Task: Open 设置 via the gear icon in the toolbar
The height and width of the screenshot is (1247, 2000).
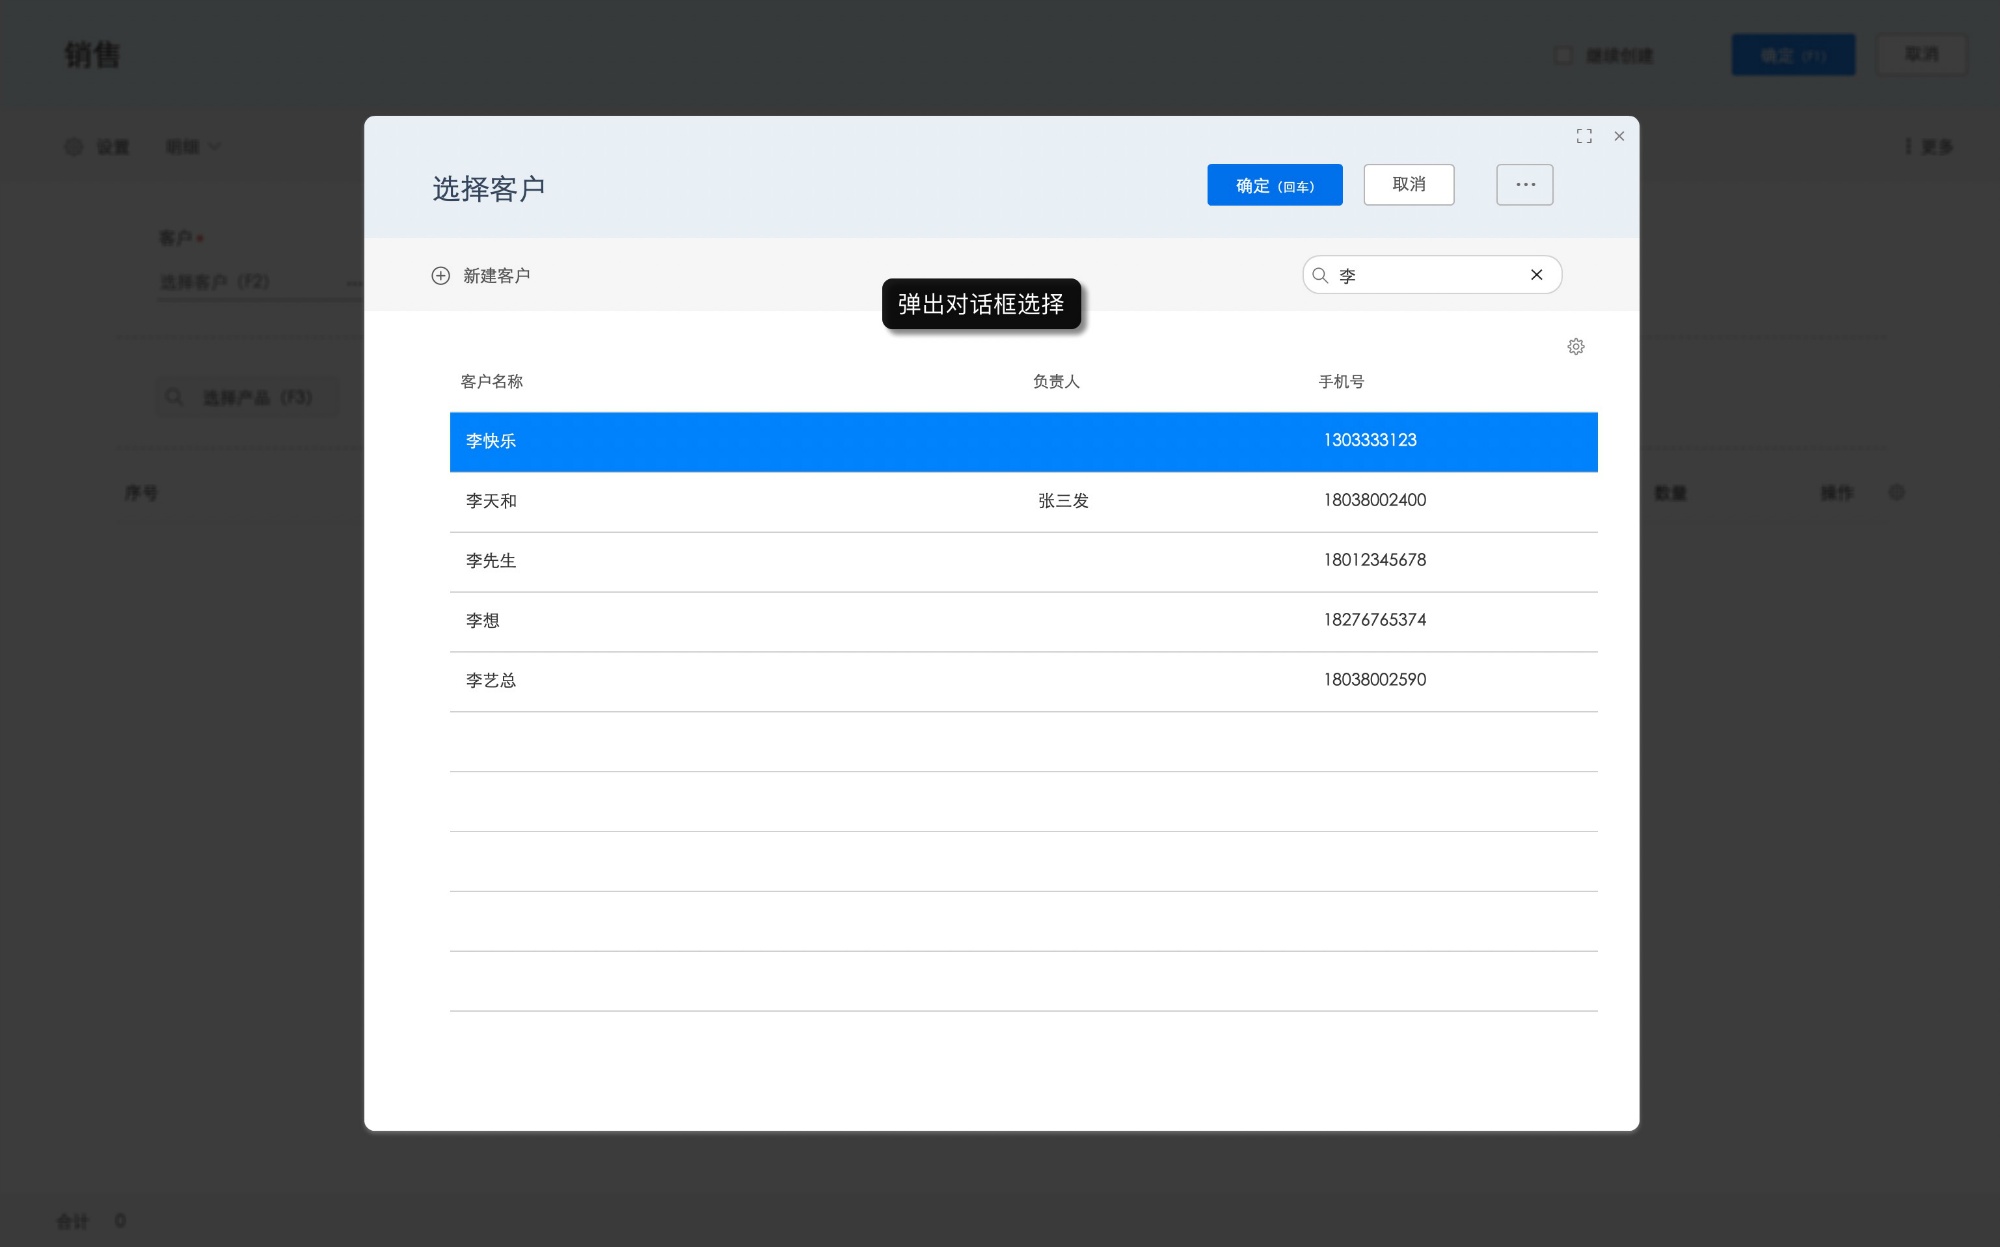Action: click(x=74, y=146)
